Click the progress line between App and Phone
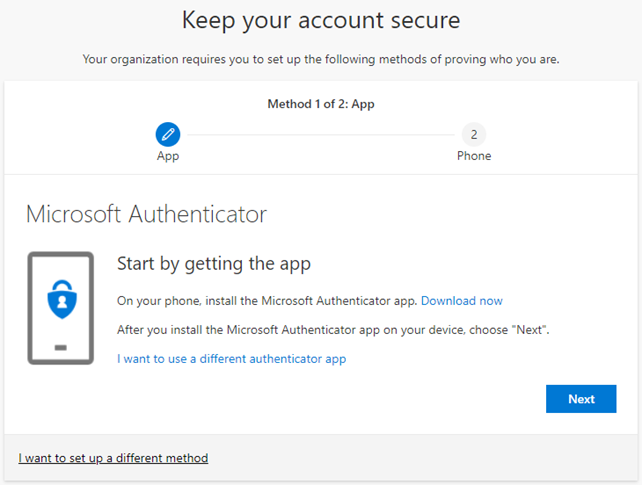Viewport: 642px width, 485px height. point(320,134)
